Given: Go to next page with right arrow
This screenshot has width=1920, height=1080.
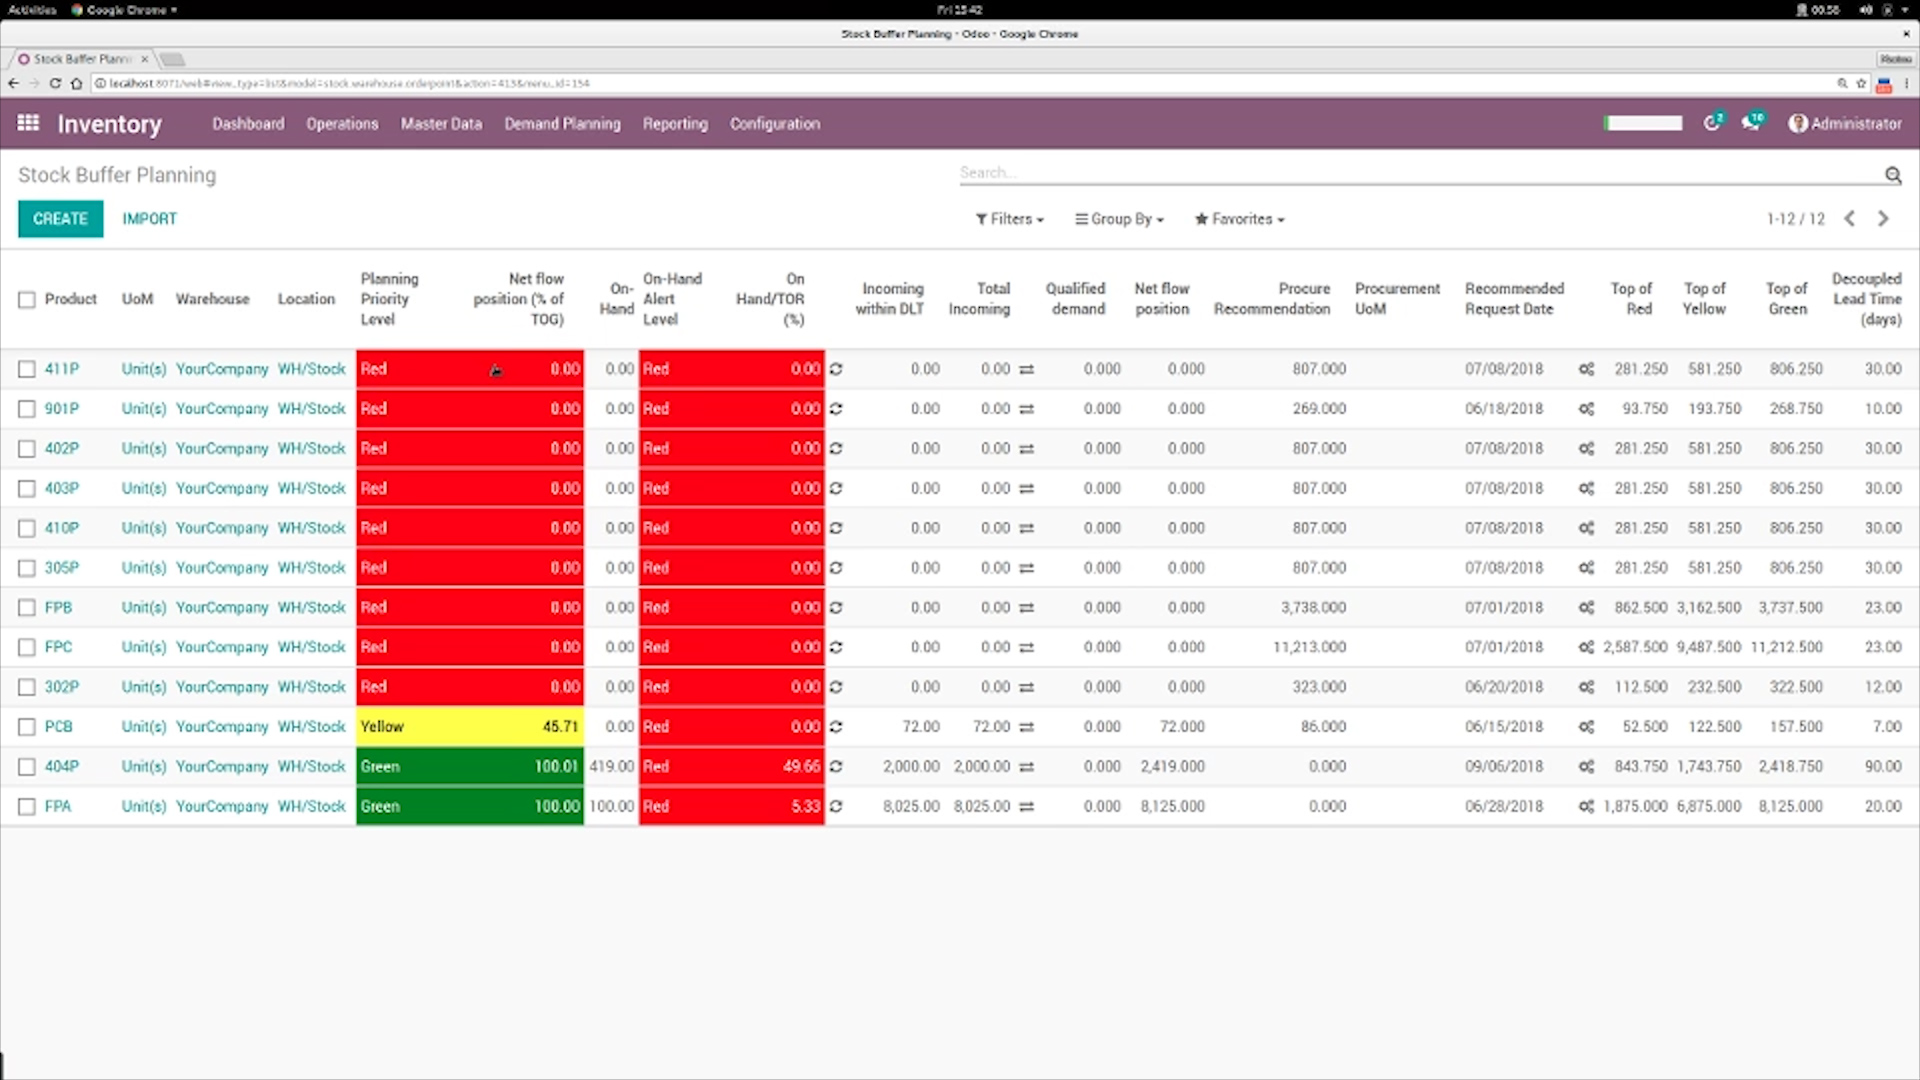Looking at the screenshot, I should [1884, 218].
